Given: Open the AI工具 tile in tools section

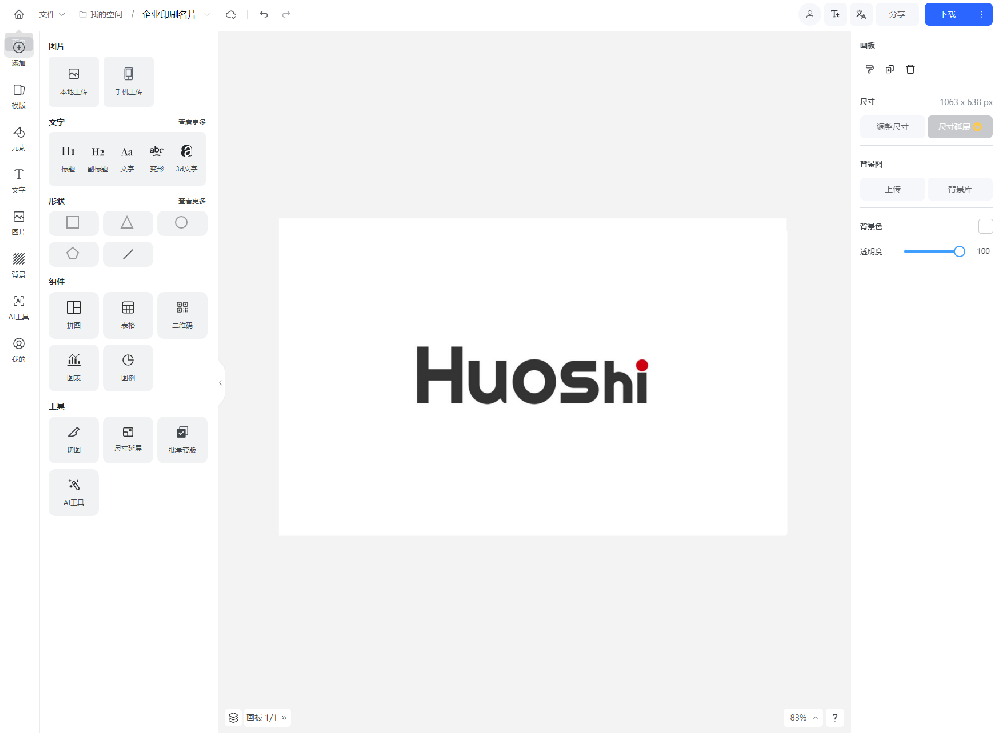Looking at the screenshot, I should (x=74, y=492).
